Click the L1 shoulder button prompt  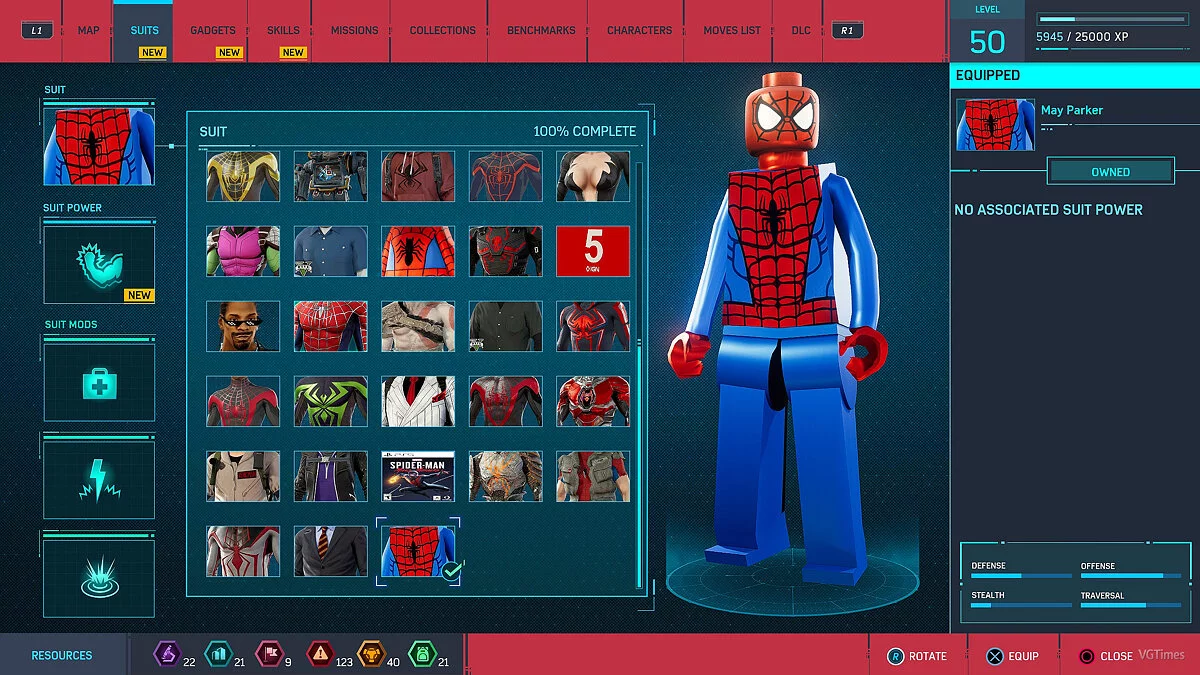pos(36,29)
